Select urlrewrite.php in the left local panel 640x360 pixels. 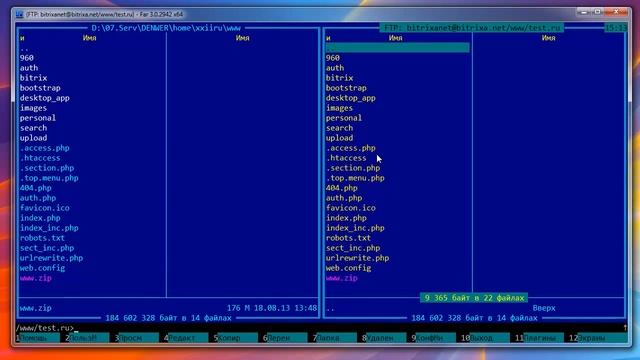[51, 258]
